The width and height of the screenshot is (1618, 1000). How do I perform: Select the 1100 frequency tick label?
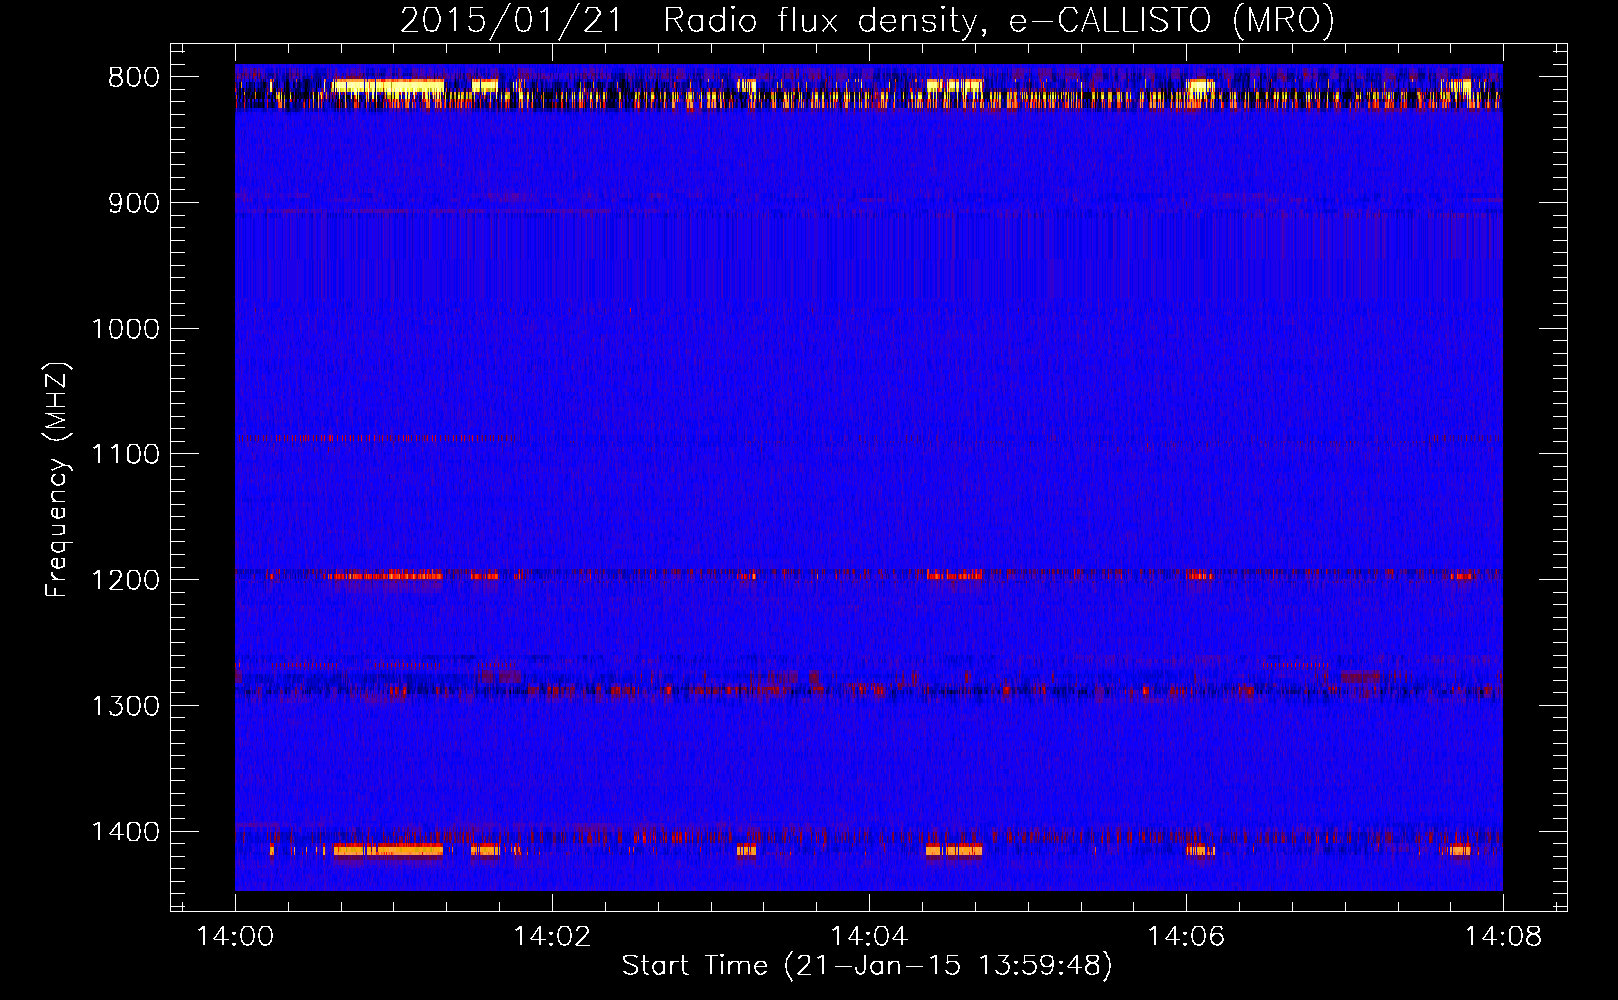click(126, 455)
